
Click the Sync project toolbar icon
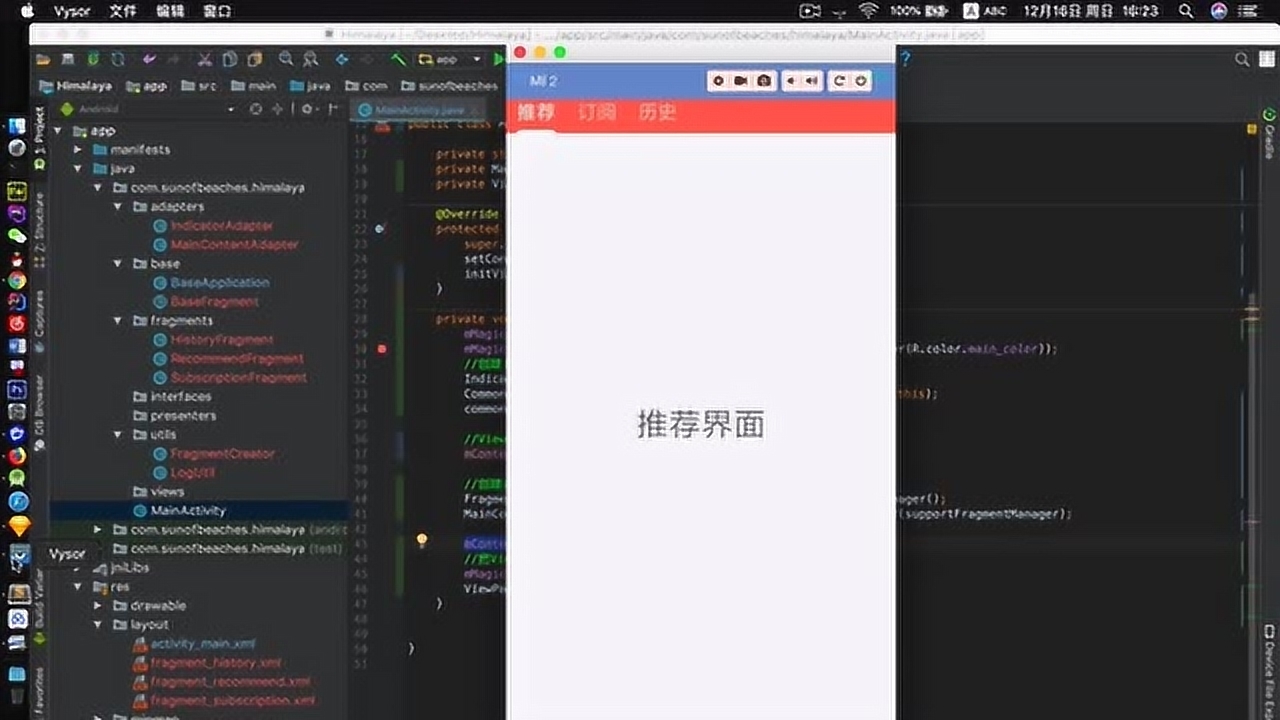118,60
